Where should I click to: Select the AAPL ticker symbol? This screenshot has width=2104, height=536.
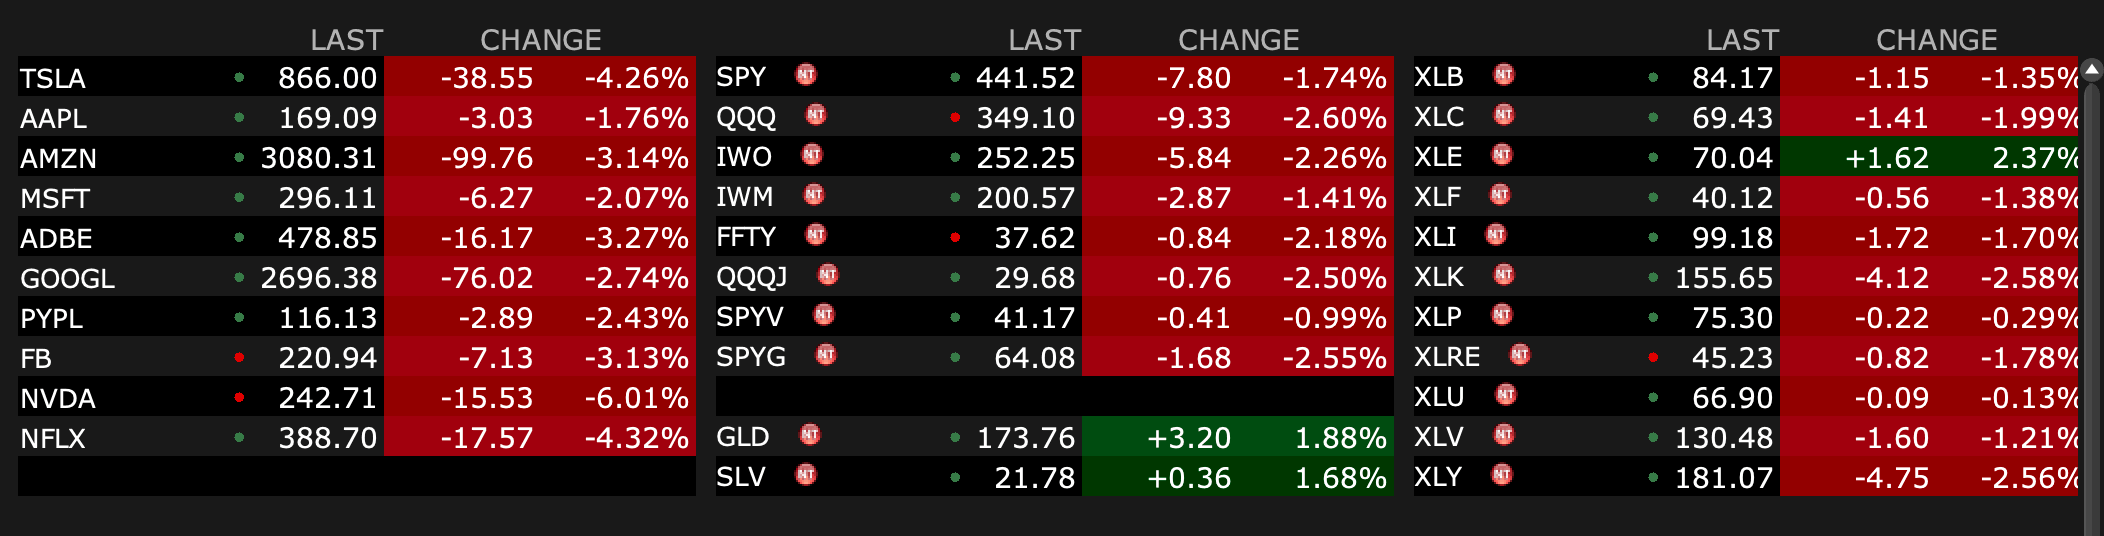[53, 118]
